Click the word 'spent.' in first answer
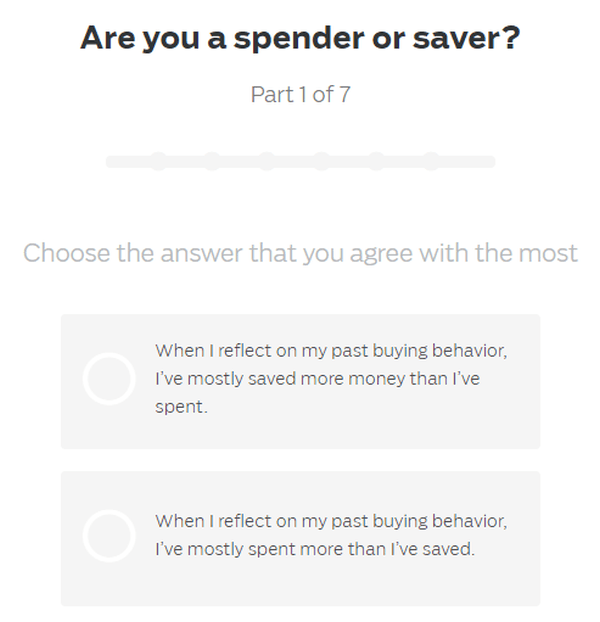600x622 pixels. [181, 408]
